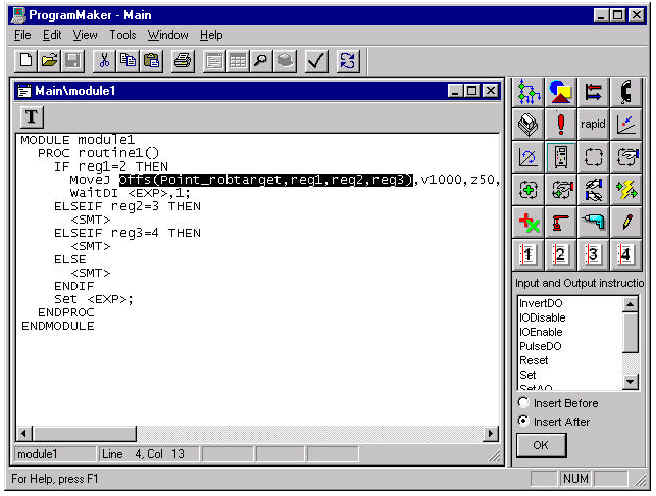Screen dimensions: 656x496
Task: Open the Edit menu
Action: click(x=52, y=35)
